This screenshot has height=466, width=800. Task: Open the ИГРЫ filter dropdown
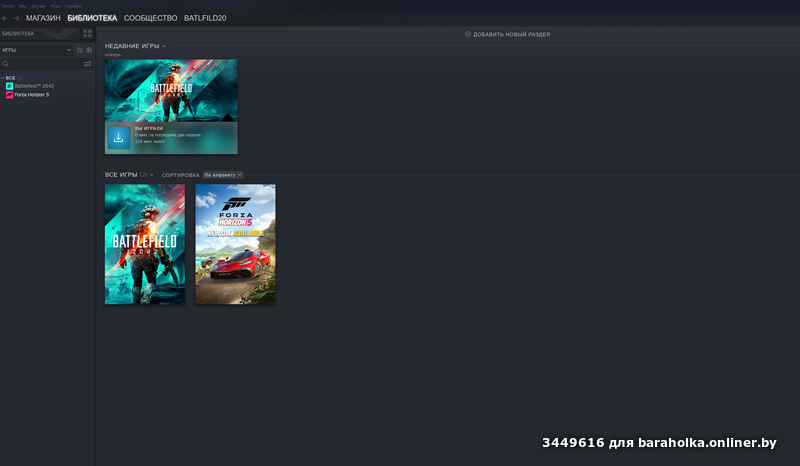[37, 50]
